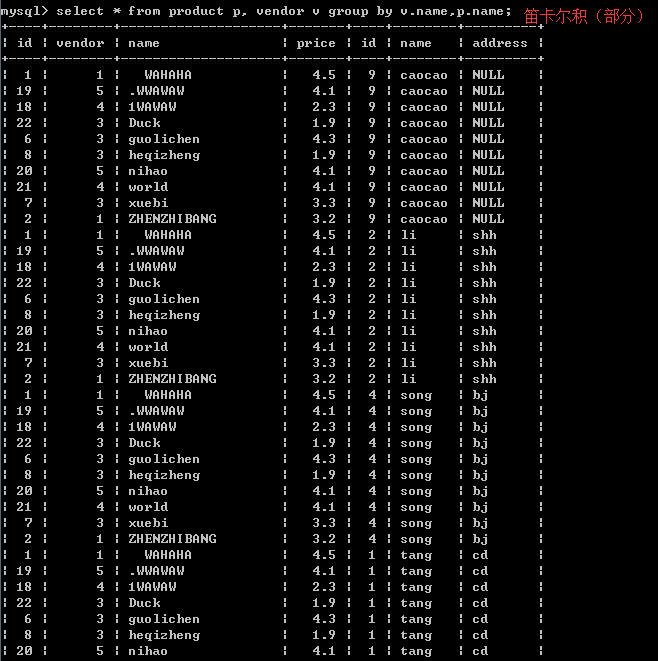Click the 'id' header right of price

tap(368, 43)
